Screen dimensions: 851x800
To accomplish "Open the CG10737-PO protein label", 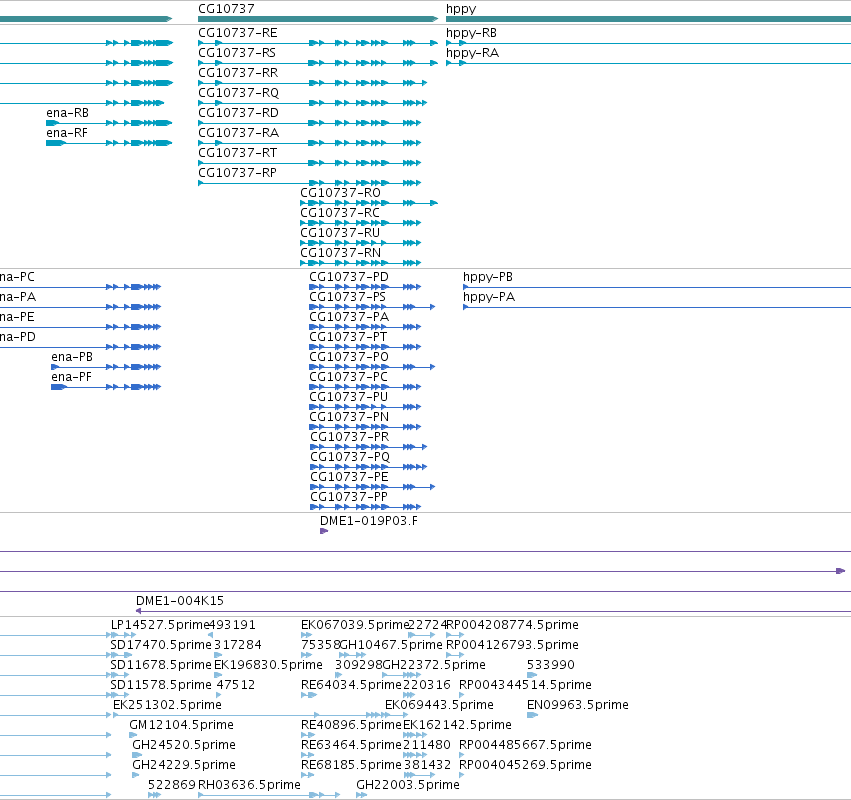I will coord(349,357).
